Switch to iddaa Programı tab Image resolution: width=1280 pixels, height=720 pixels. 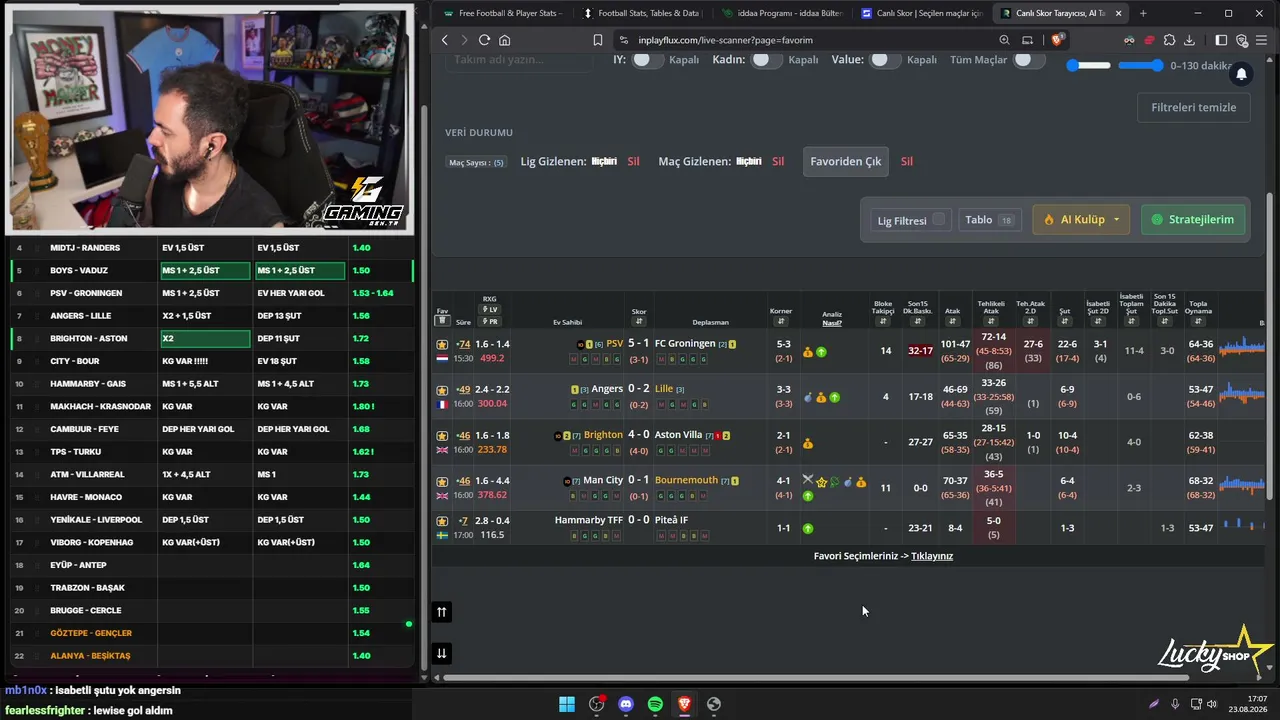[782, 13]
